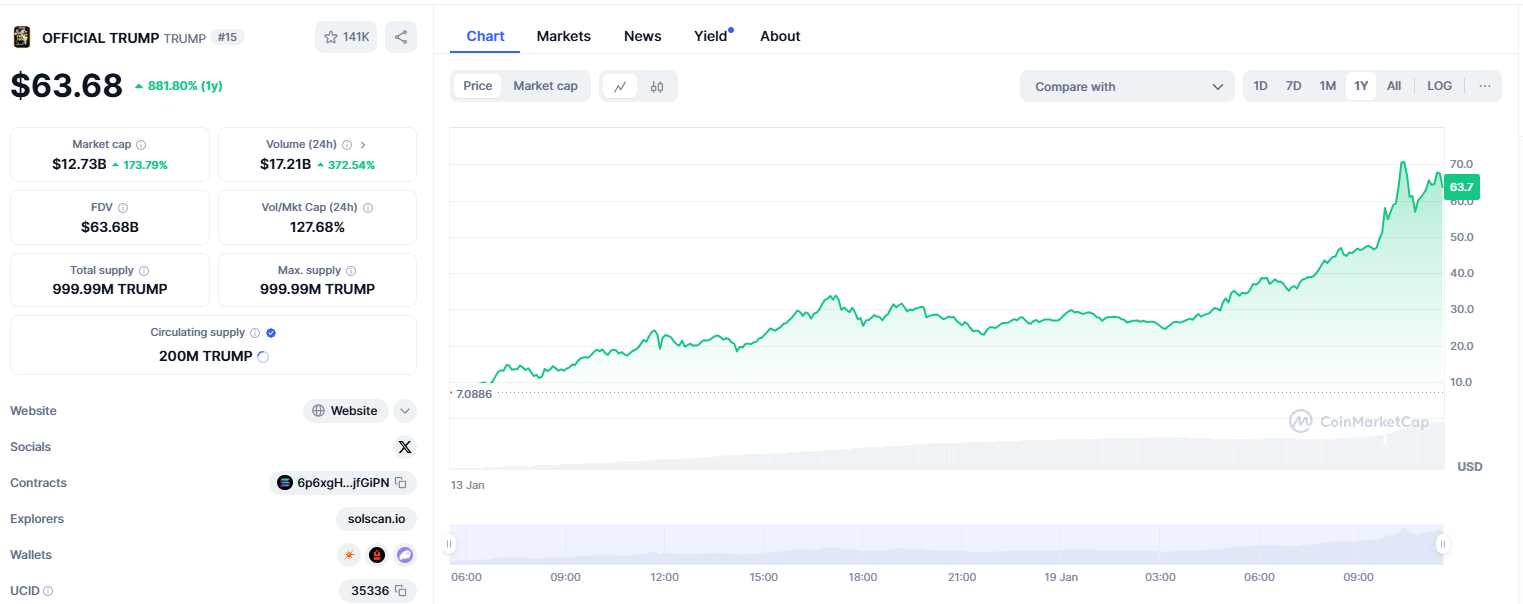Click the $63.68 price value
This screenshot has width=1523, height=604.
pyautogui.click(x=67, y=85)
